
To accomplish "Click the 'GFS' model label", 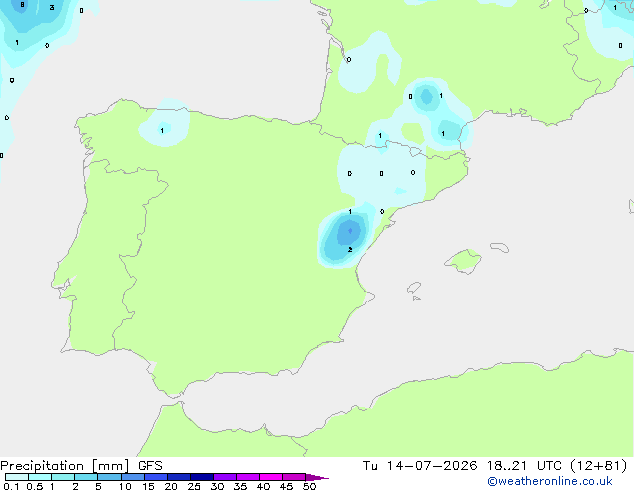I will click(x=150, y=466).
